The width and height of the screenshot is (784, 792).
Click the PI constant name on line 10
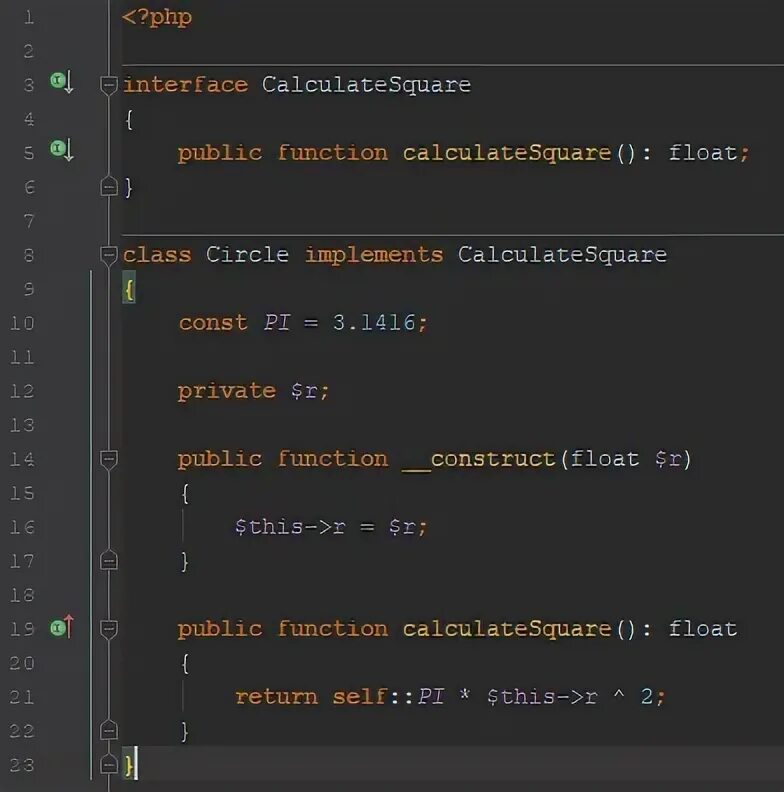click(276, 322)
